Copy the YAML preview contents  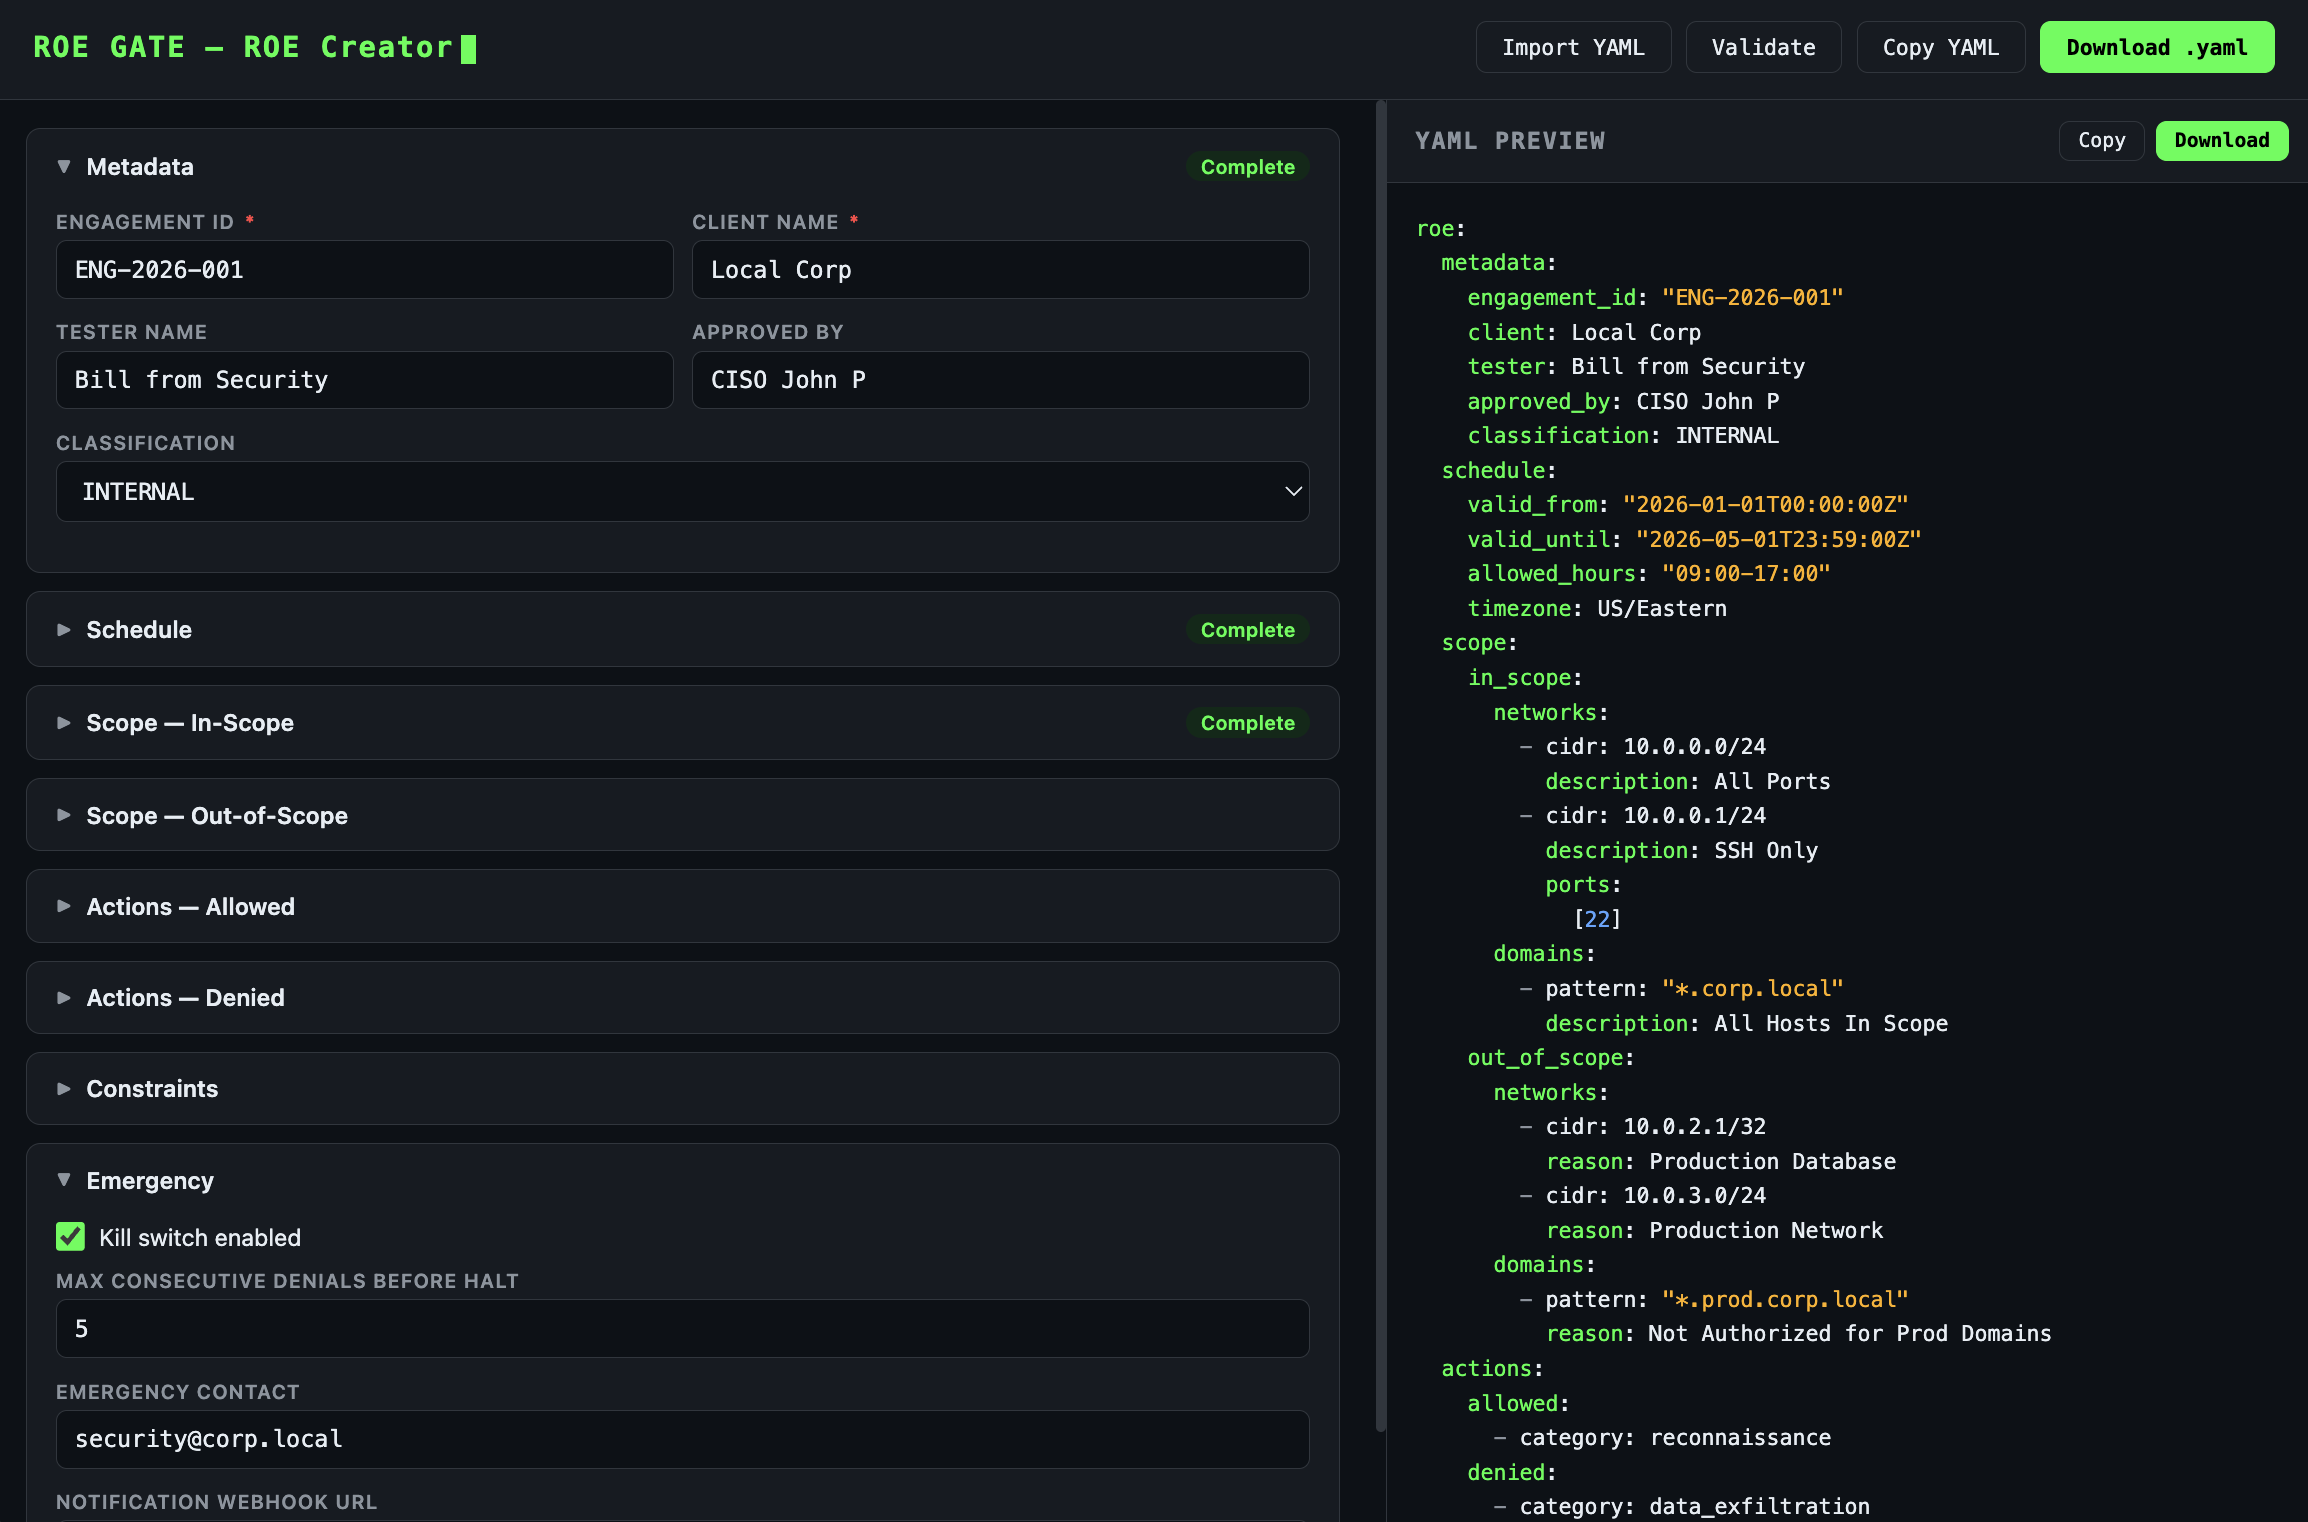pyautogui.click(x=2100, y=140)
